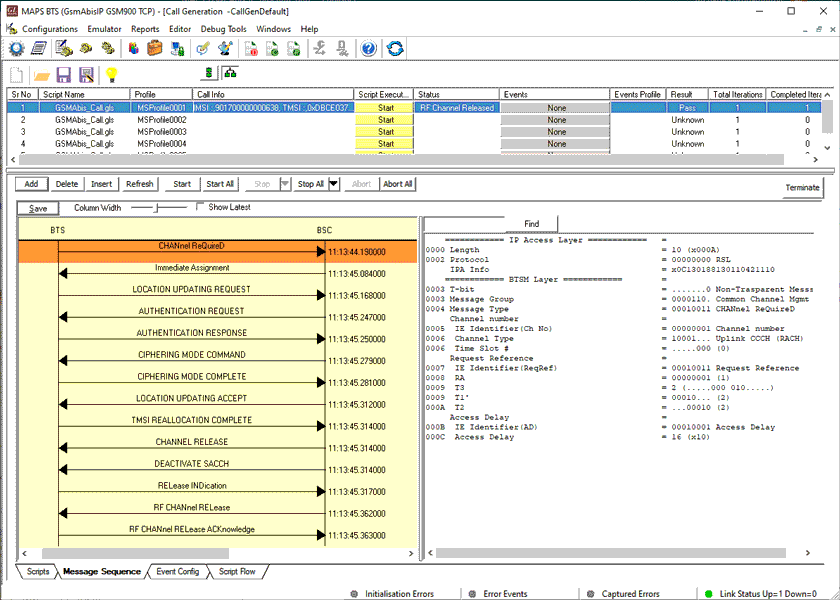Screen dimensions: 840x600
Task: Click the Abort All button
Action: click(397, 184)
